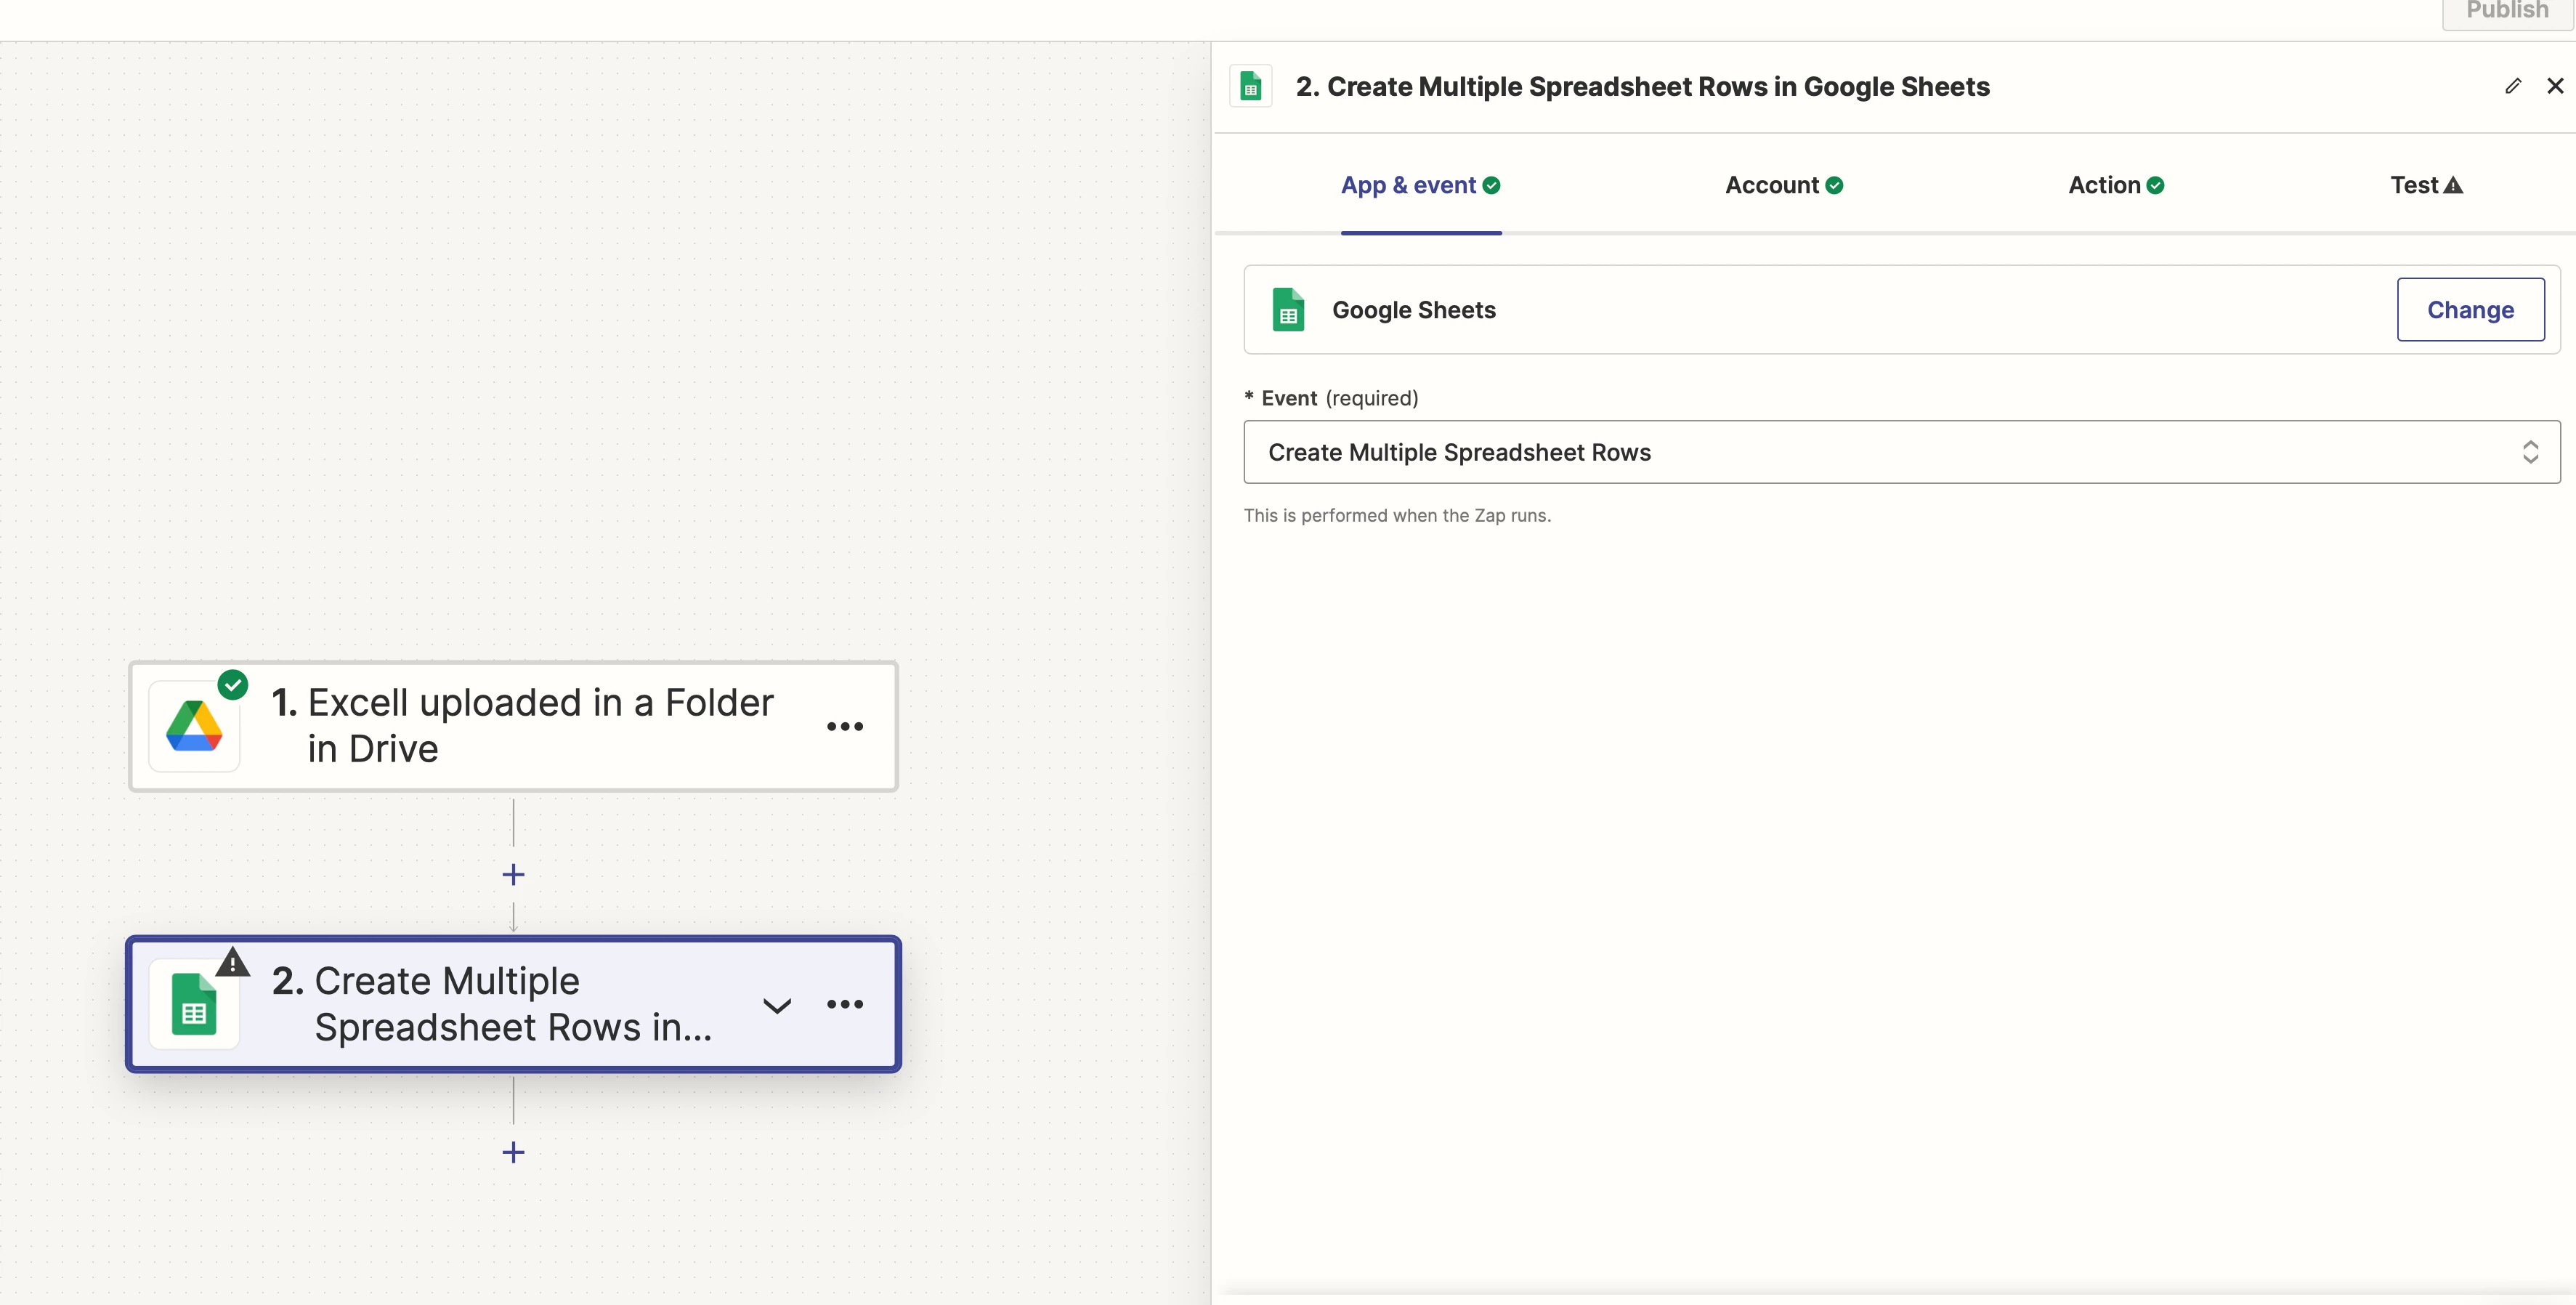Click the Change app button
Viewport: 2576px width, 1305px height.
pyautogui.click(x=2470, y=310)
